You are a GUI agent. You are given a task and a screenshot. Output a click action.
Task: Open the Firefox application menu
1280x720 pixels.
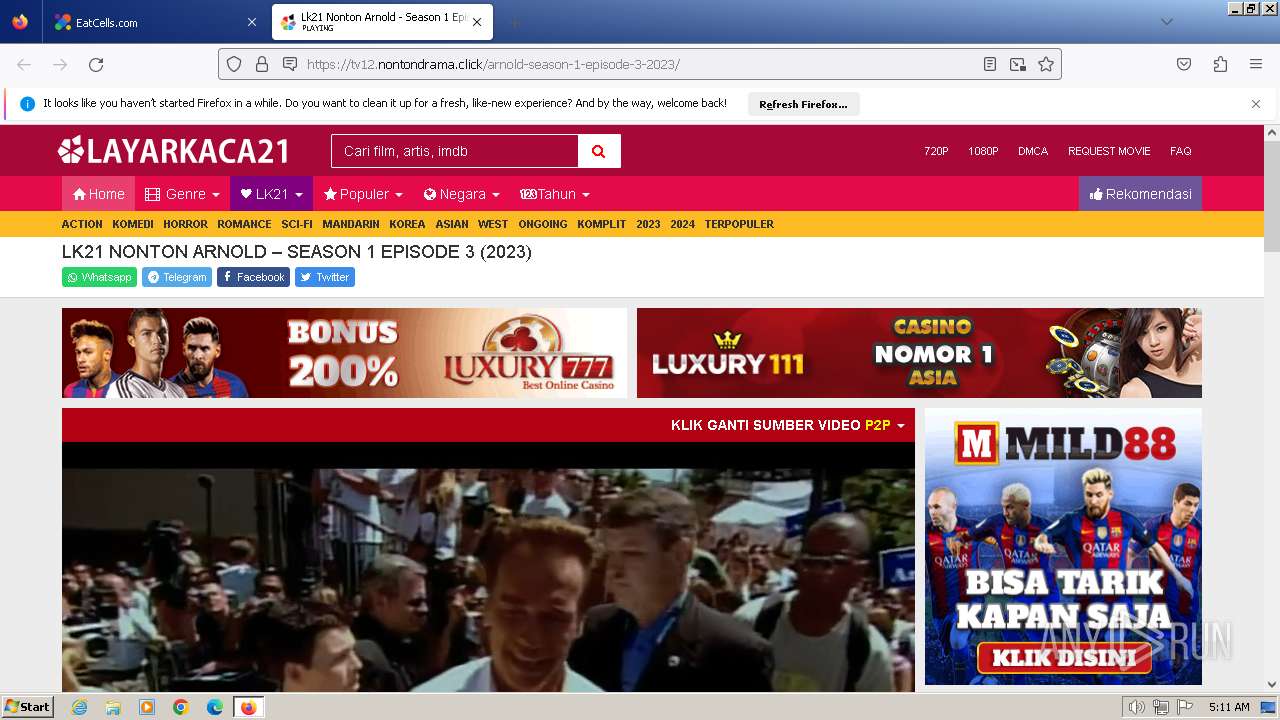(1256, 64)
